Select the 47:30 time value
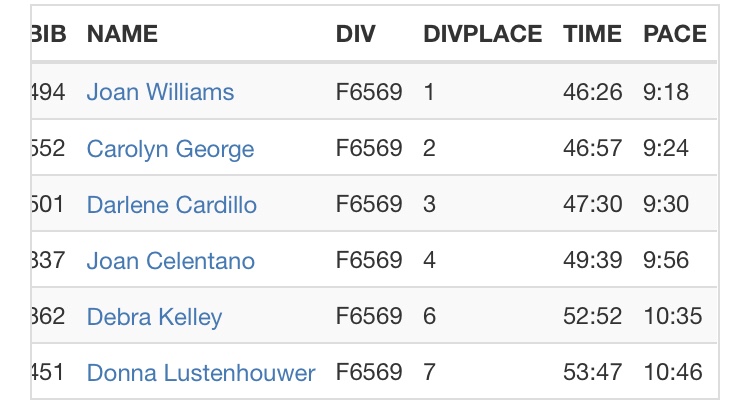 [590, 205]
